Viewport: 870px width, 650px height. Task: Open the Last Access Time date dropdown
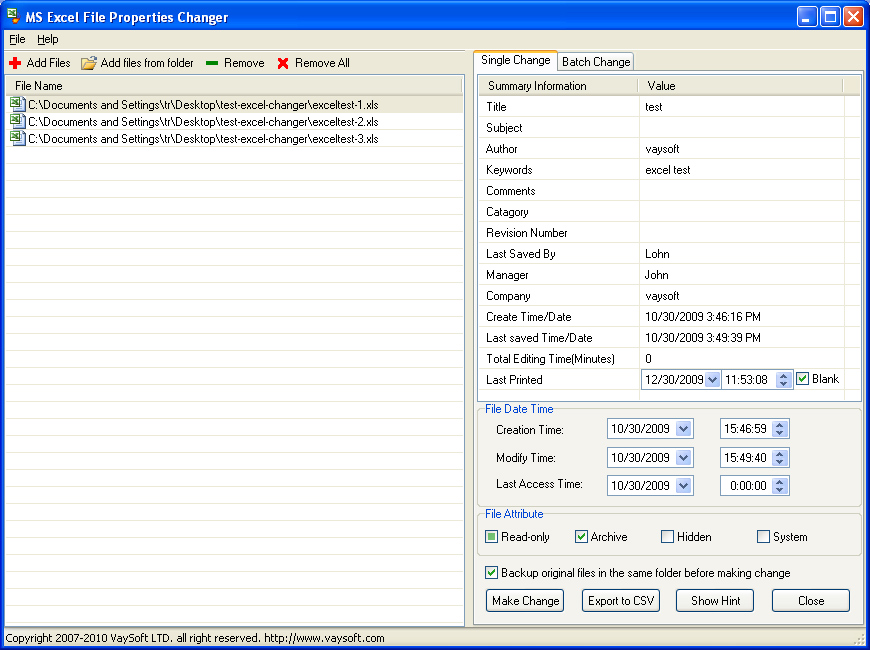[684, 486]
